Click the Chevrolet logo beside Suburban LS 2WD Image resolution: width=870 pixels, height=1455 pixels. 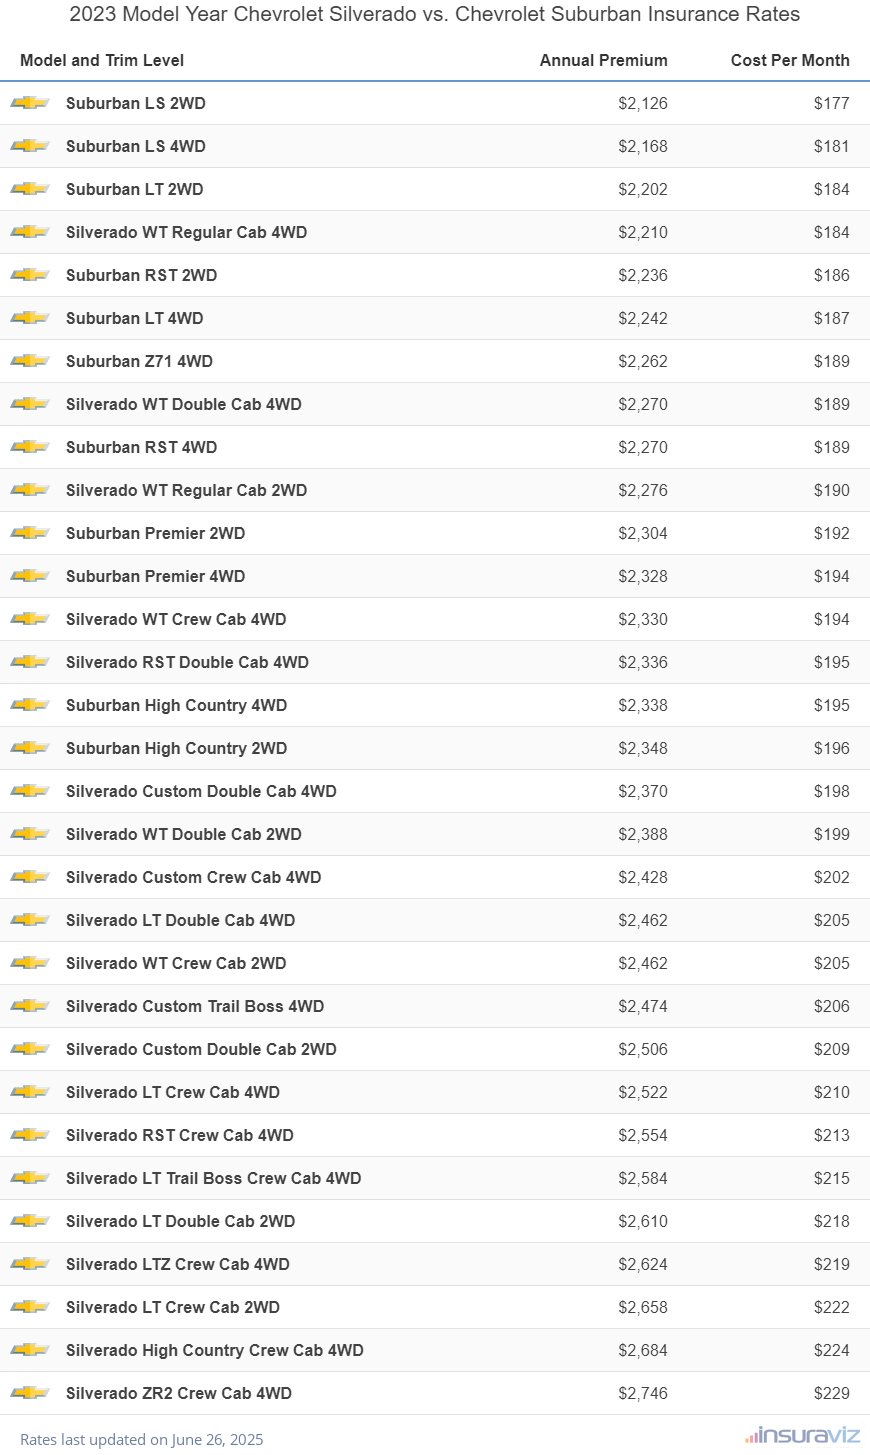(30, 103)
